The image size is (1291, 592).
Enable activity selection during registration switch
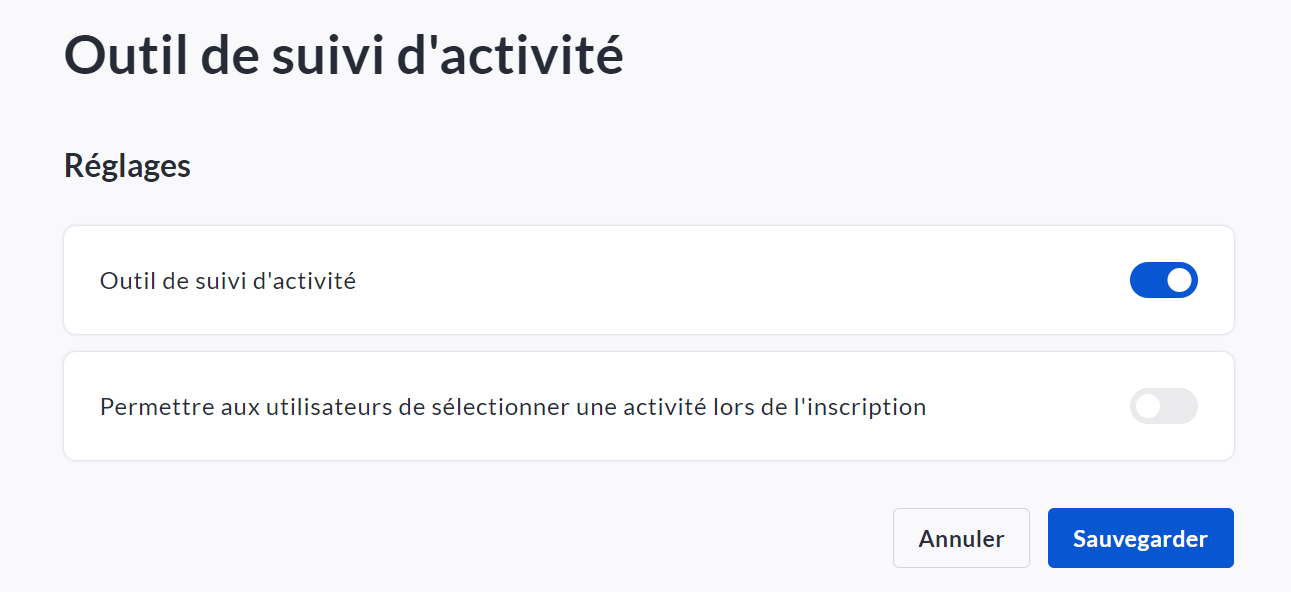tap(1163, 406)
